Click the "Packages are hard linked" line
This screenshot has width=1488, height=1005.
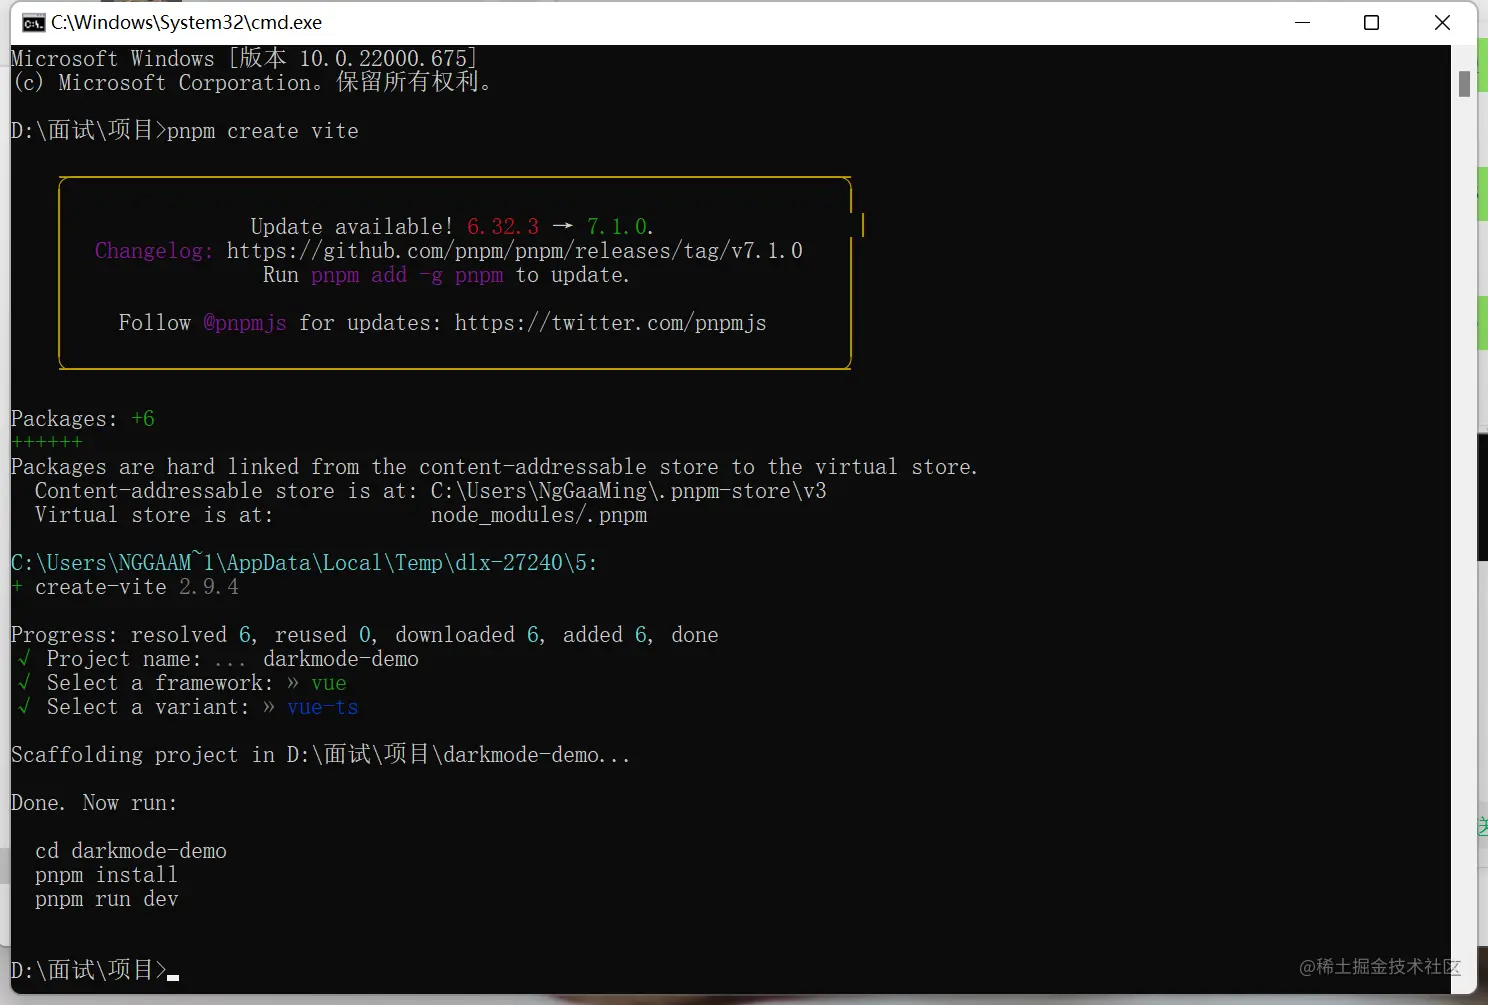(x=495, y=467)
